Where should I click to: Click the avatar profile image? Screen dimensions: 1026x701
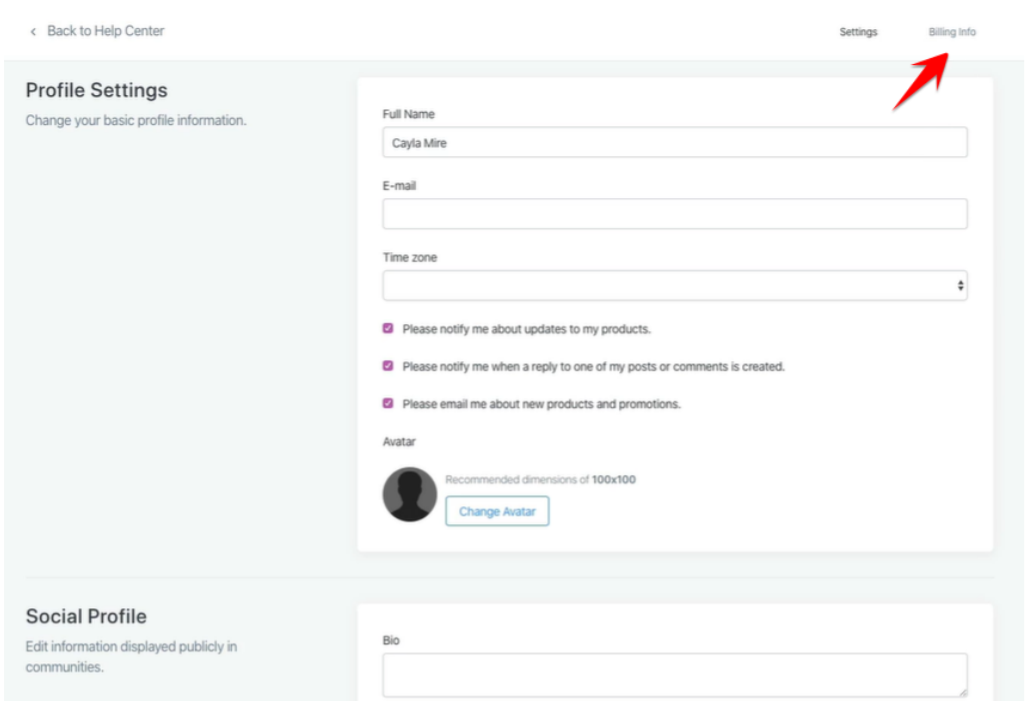tap(410, 494)
